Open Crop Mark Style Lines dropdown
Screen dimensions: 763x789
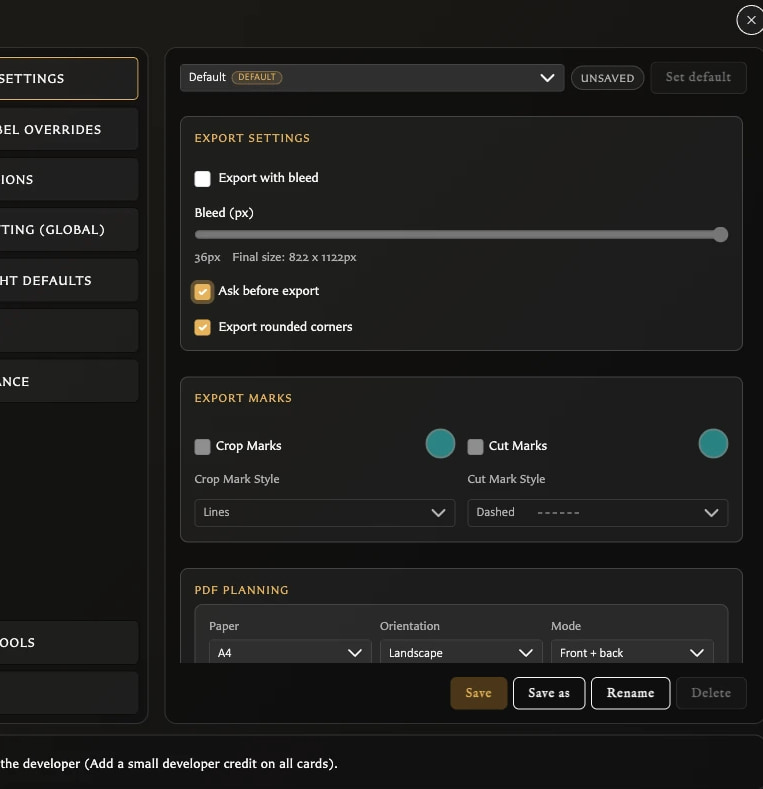(x=325, y=513)
